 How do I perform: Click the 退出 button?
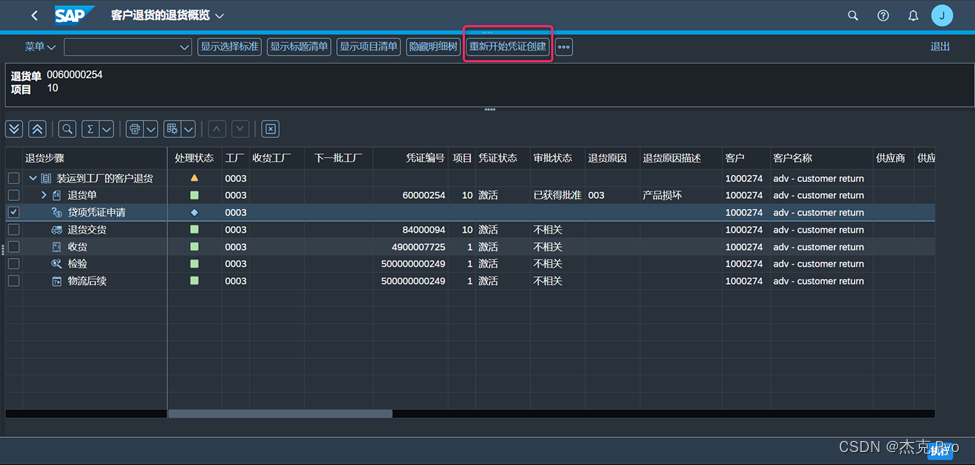point(940,47)
